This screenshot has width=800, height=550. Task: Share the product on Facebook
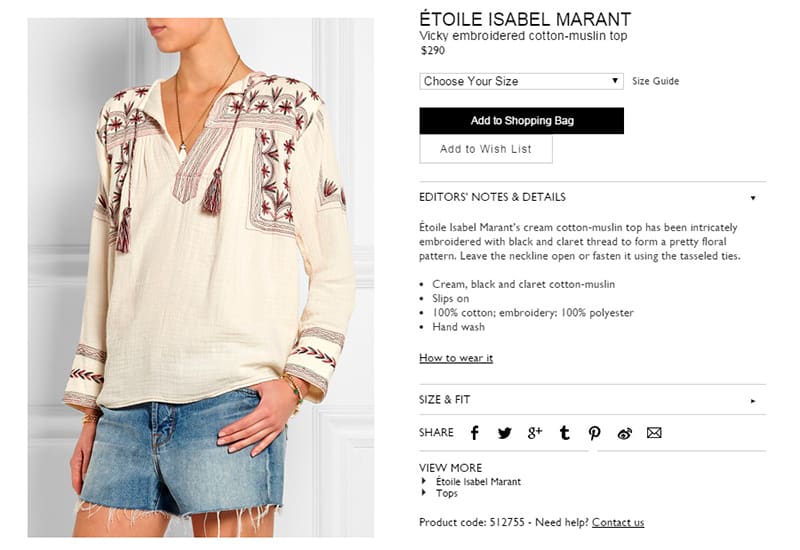coord(474,433)
